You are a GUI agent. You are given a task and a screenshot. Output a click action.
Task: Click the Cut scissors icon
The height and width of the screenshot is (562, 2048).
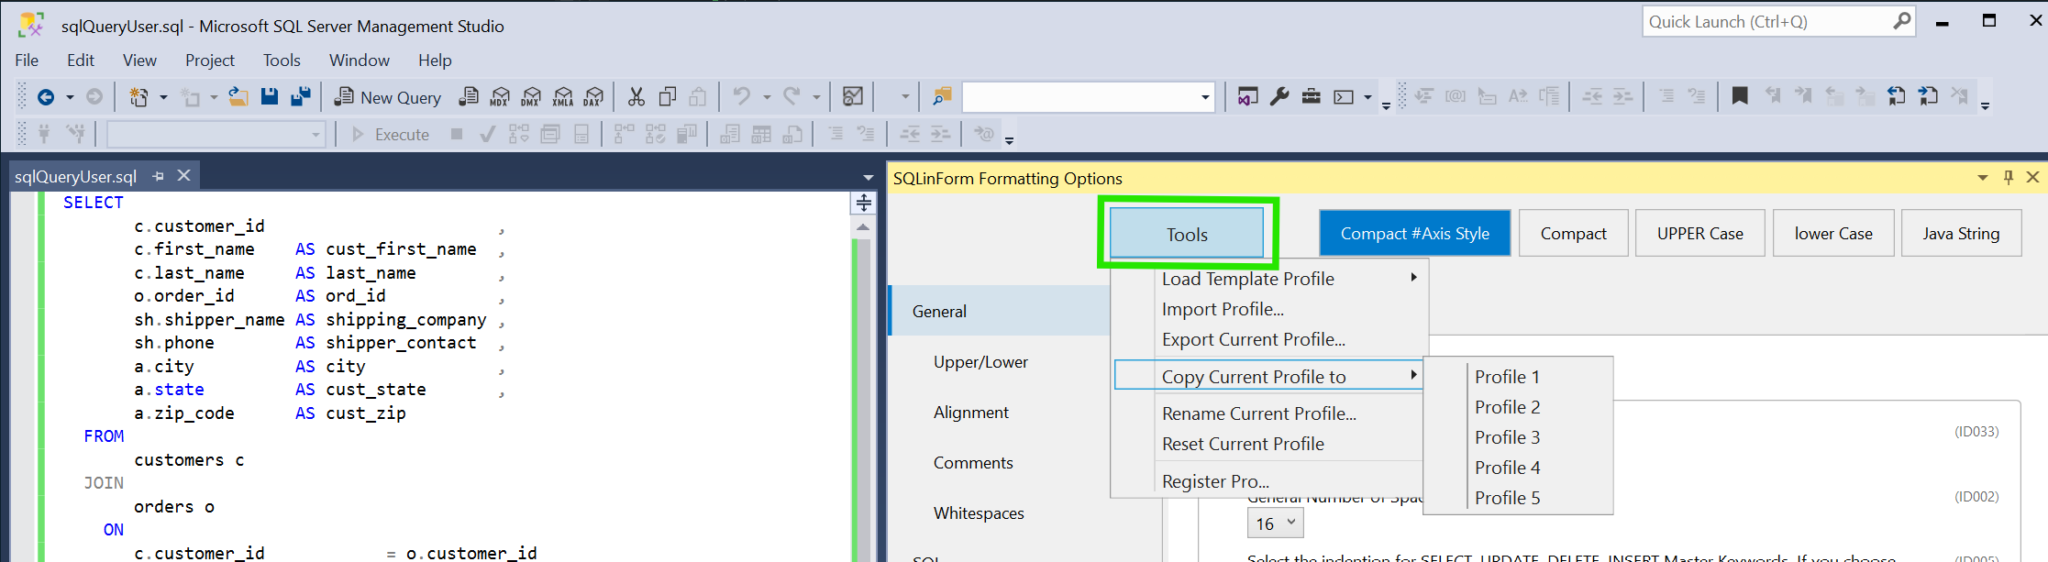click(636, 97)
